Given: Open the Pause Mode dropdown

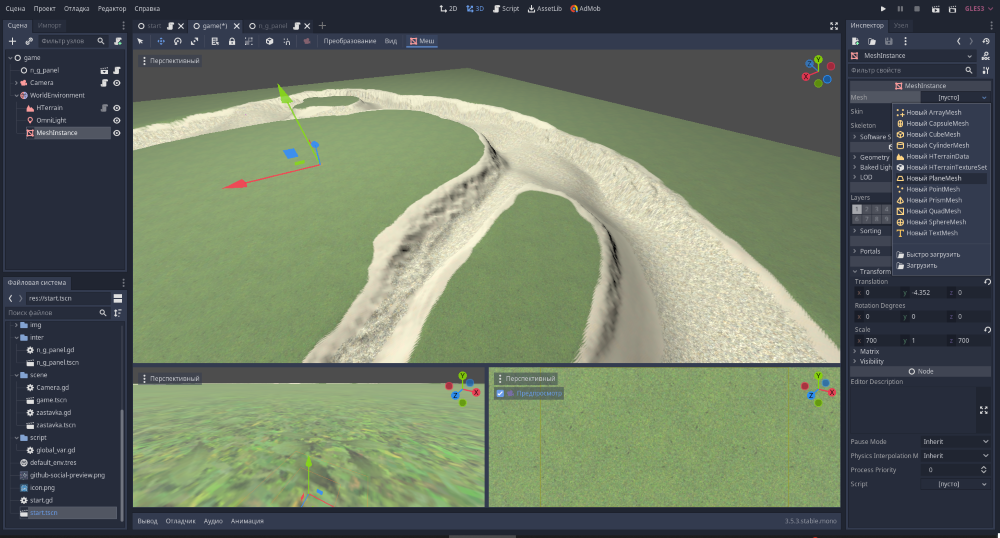Looking at the screenshot, I should [x=957, y=441].
